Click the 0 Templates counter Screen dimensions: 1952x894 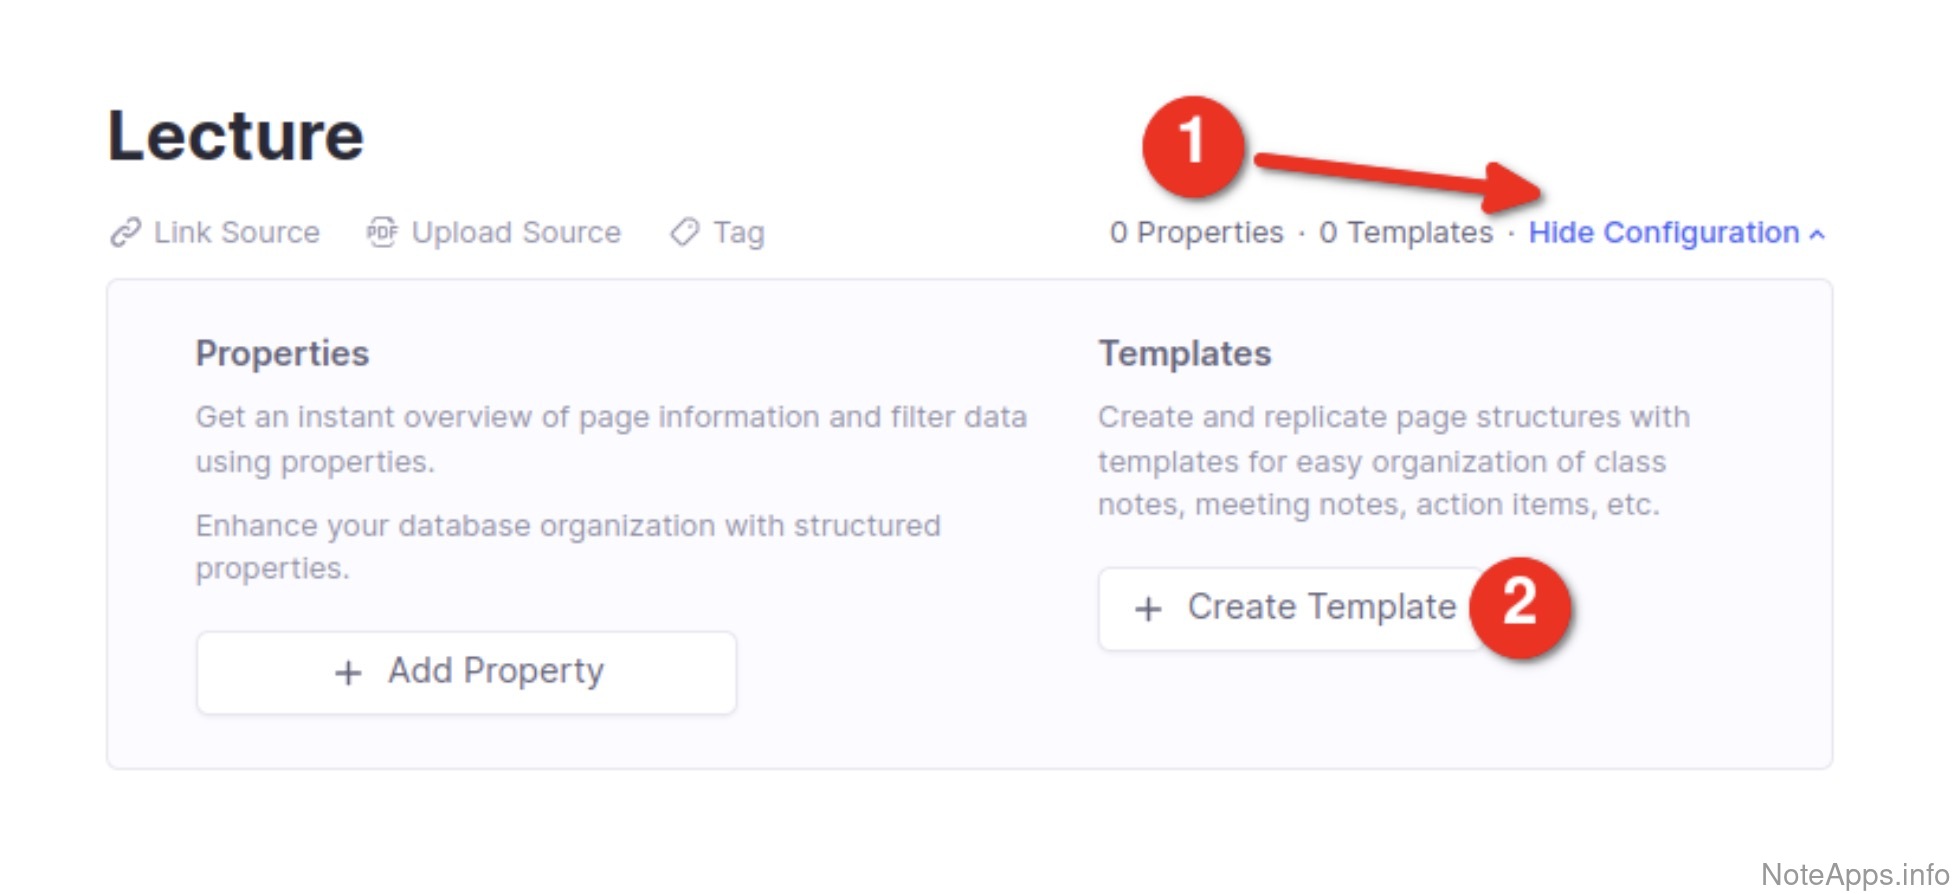1405,233
